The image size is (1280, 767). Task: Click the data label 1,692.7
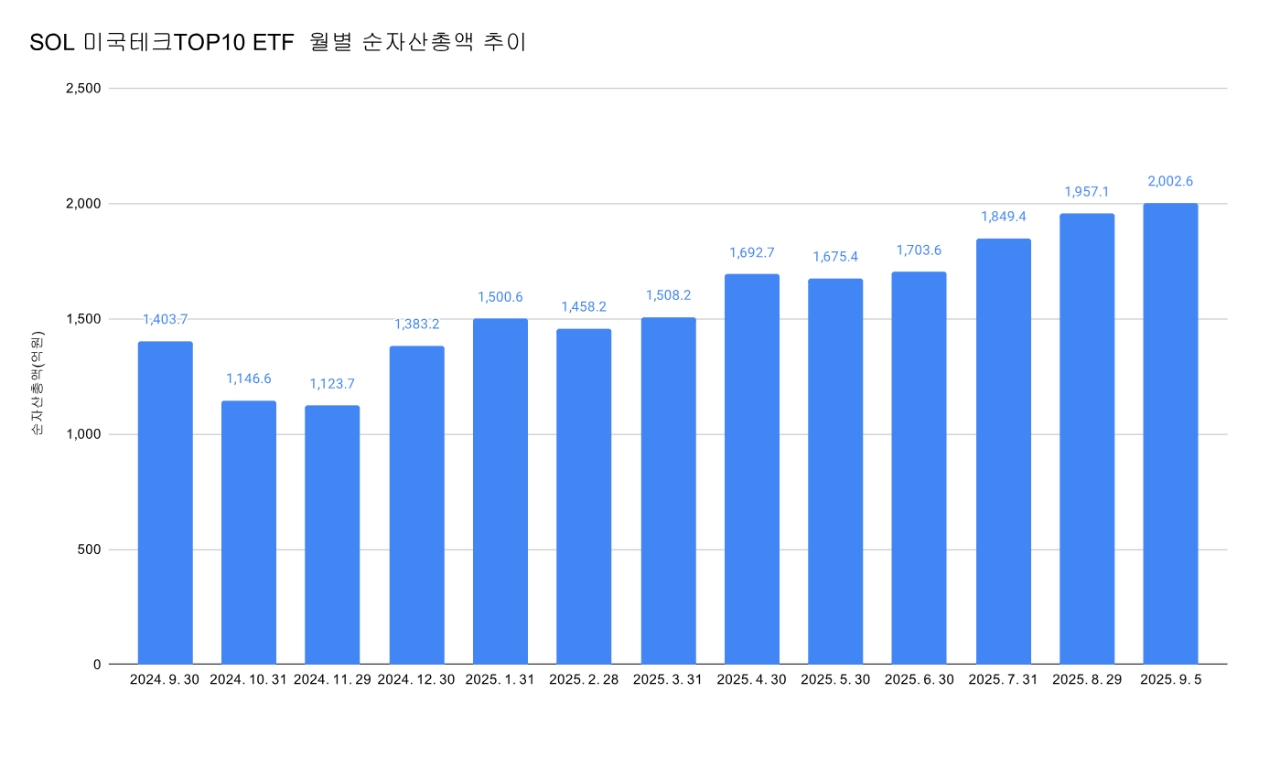click(x=751, y=252)
